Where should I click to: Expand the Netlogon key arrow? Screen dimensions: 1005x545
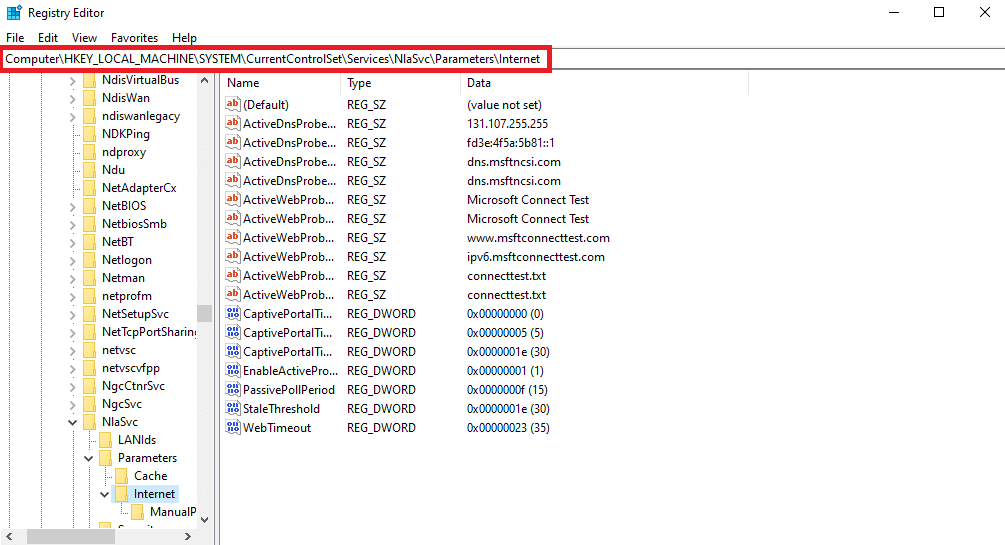(x=72, y=260)
